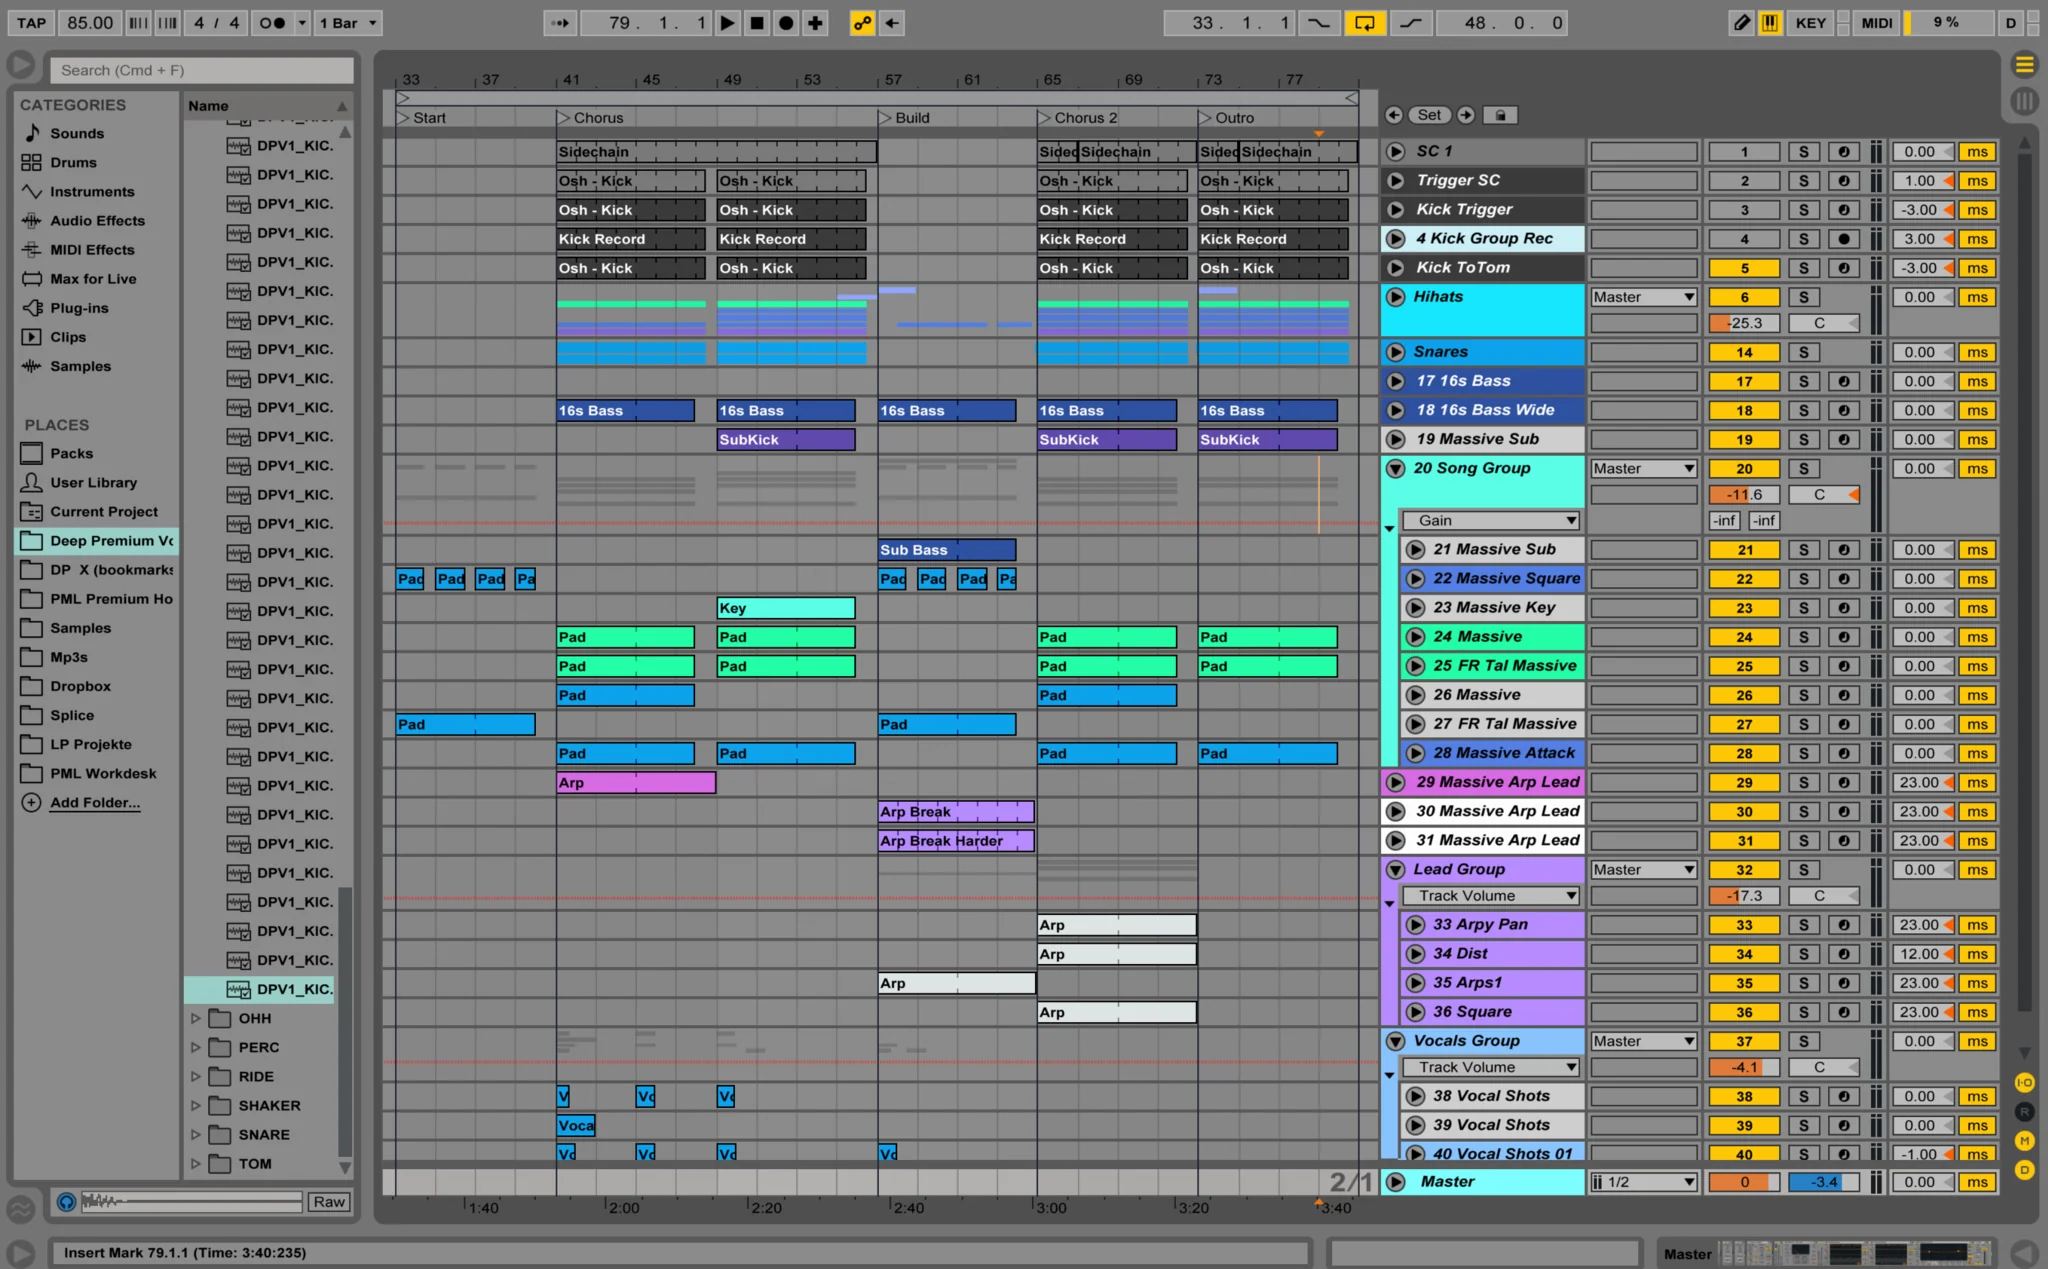Screen dimensions: 2048x1269
Task: Open Song Group Gain automation dropdown
Action: 1491,520
